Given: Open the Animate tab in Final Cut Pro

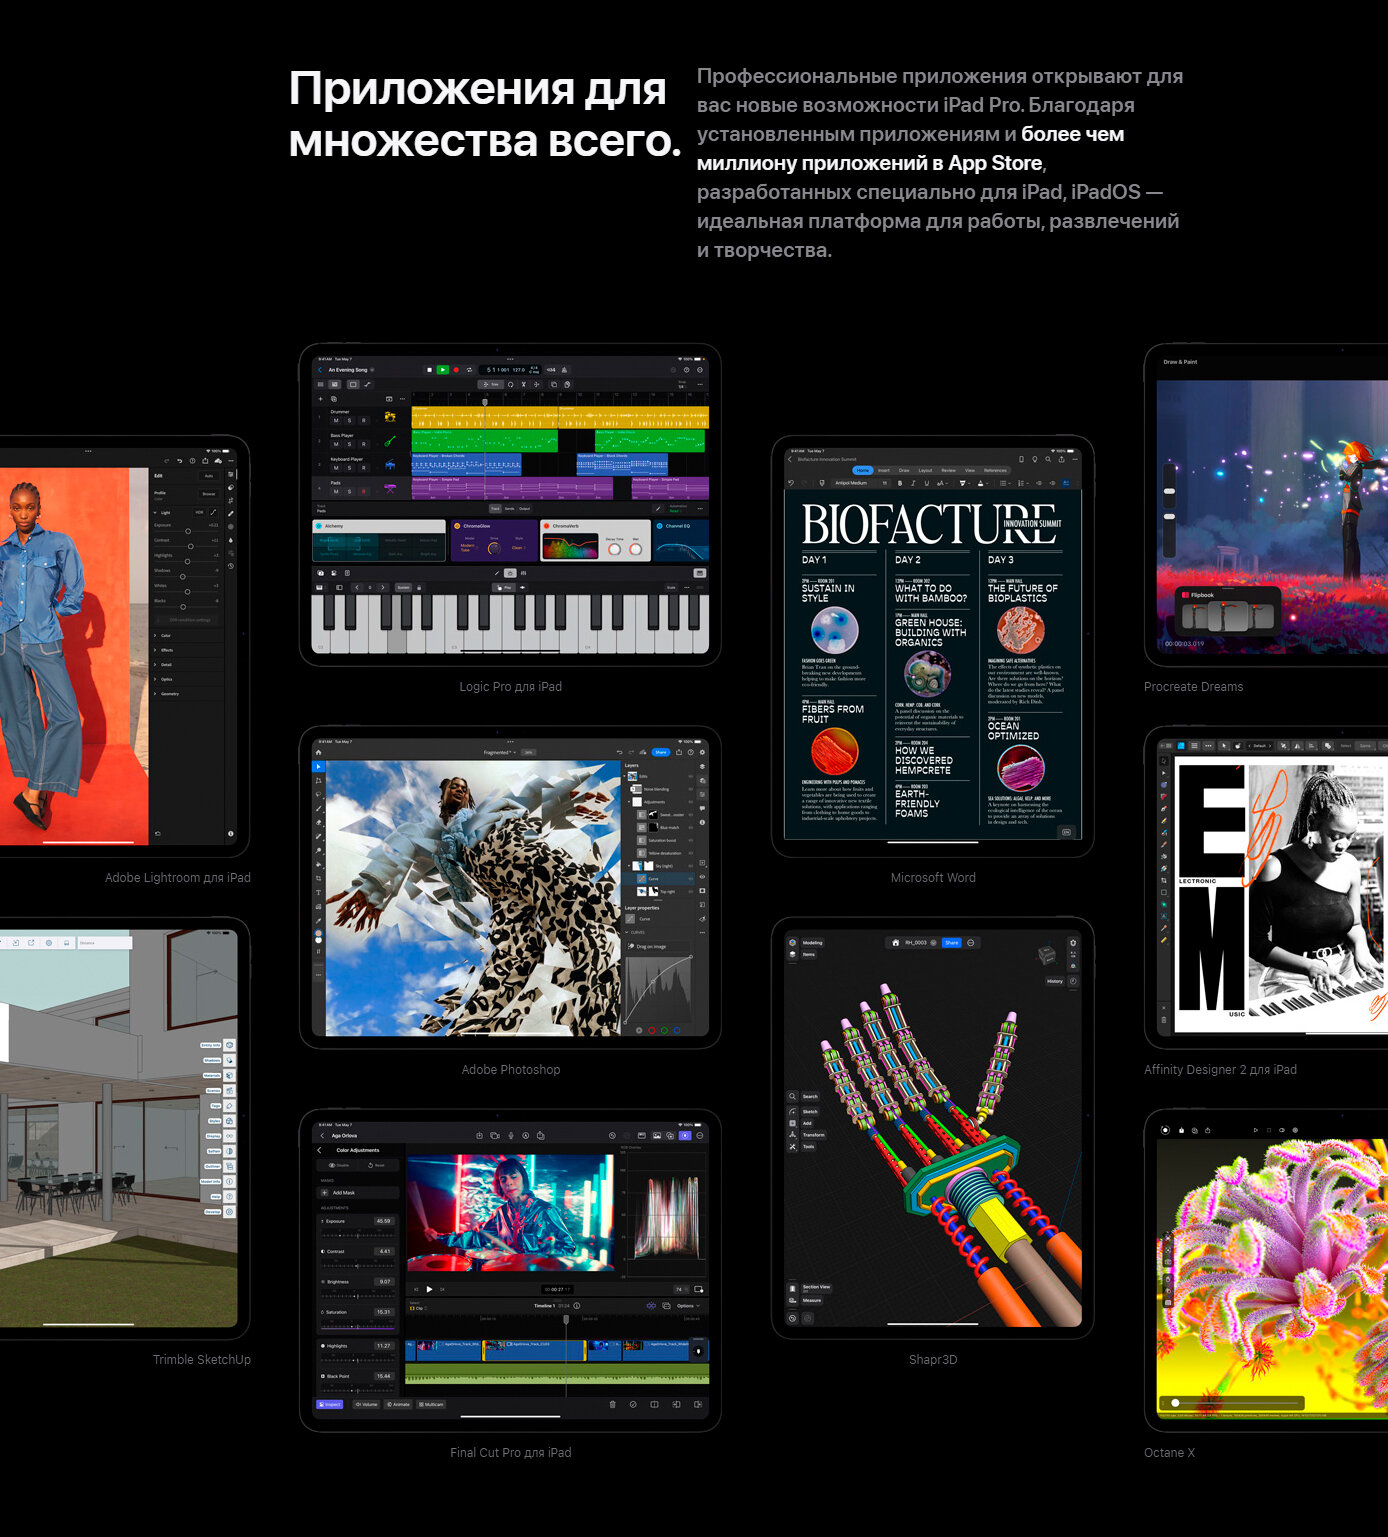Looking at the screenshot, I should [x=398, y=1404].
